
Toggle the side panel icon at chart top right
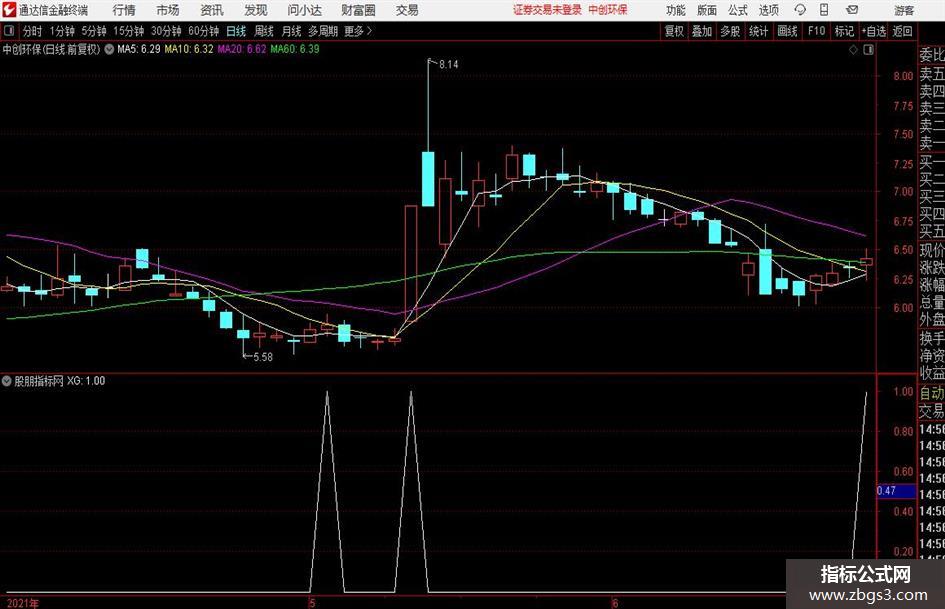pyautogui.click(x=868, y=50)
